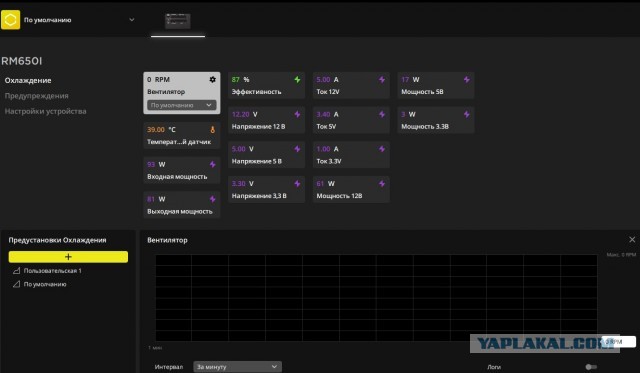The height and width of the screenshot is (373, 640).
Task: Click the bolt icon on Напряжение 3,3 В
Action: click(297, 184)
